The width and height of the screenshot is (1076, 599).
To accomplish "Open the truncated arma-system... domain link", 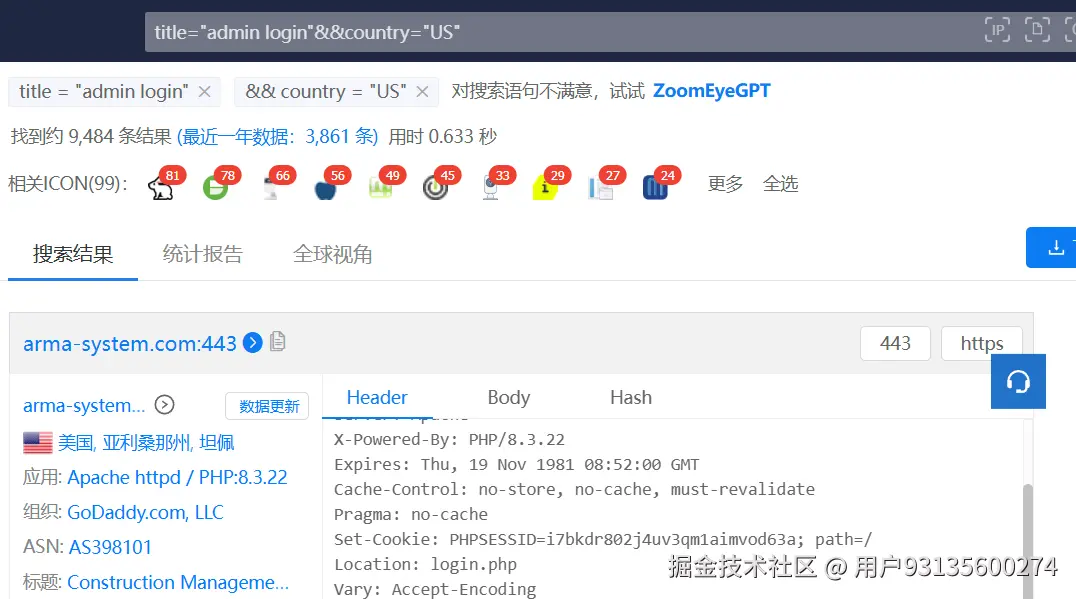I will tap(84, 406).
